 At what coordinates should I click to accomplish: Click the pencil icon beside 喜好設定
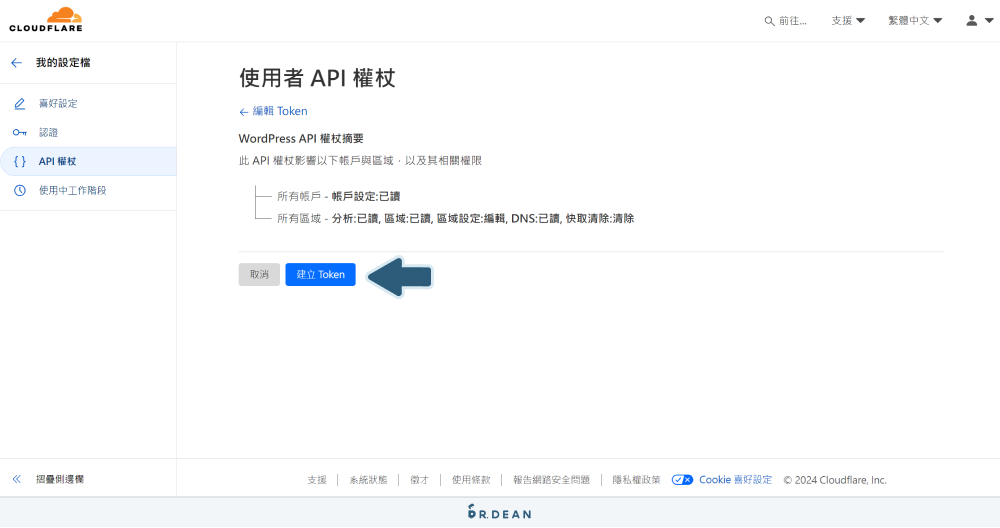(x=20, y=103)
